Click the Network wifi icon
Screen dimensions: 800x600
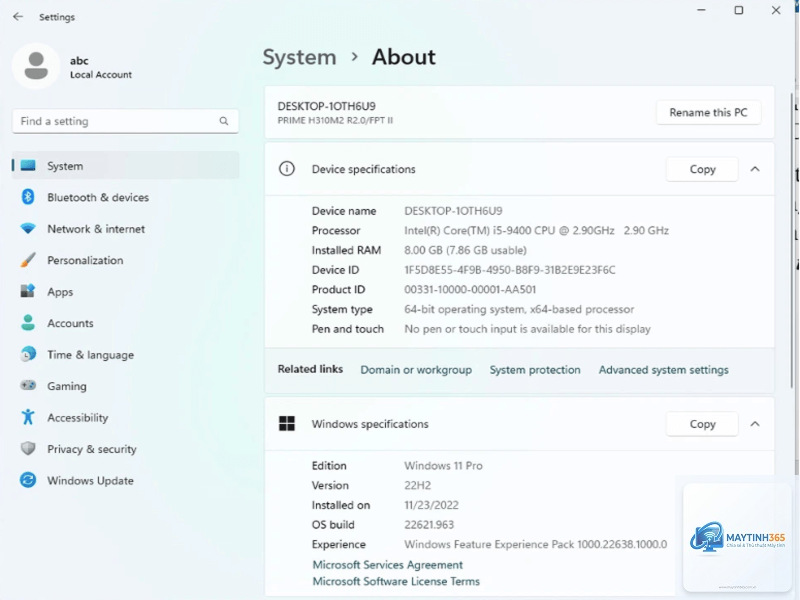[x=28, y=228]
